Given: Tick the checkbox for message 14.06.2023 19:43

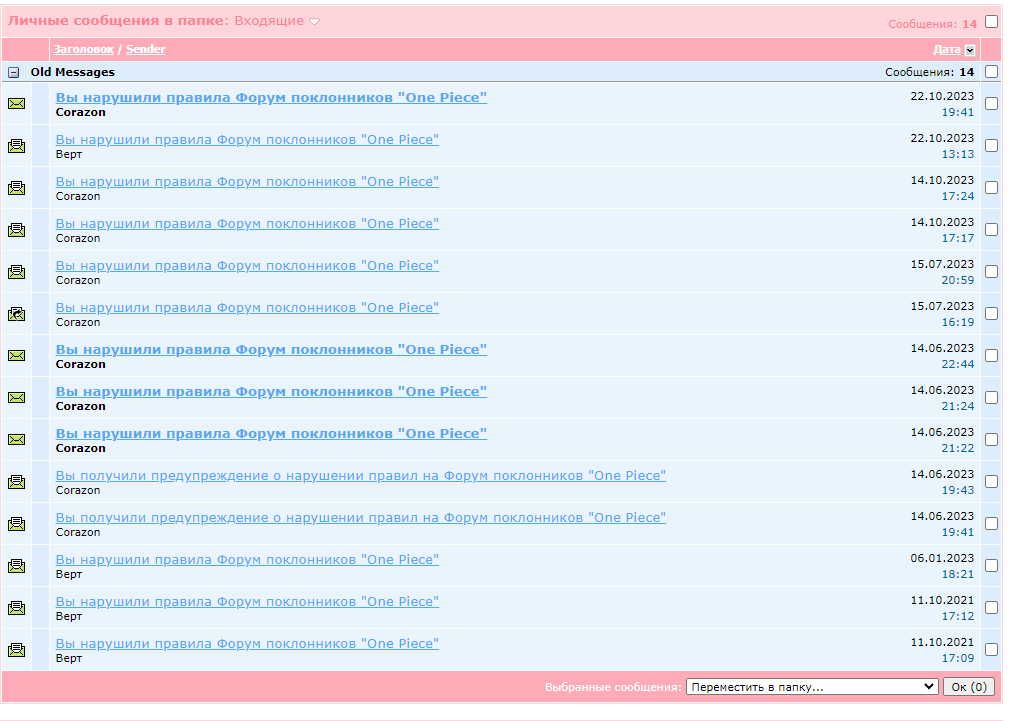Looking at the screenshot, I should pyautogui.click(x=991, y=482).
